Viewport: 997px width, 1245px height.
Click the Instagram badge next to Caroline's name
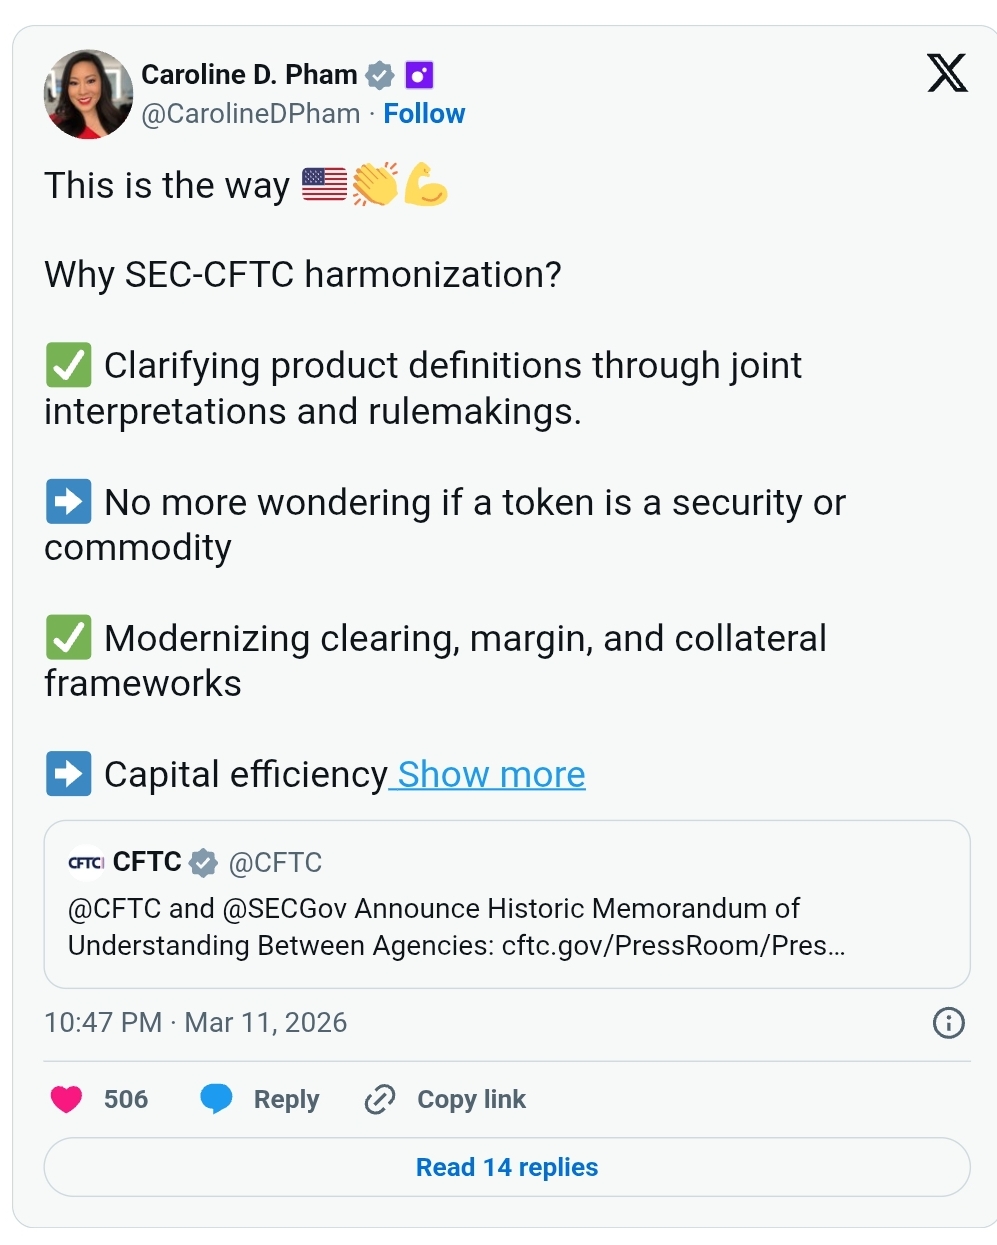418,74
